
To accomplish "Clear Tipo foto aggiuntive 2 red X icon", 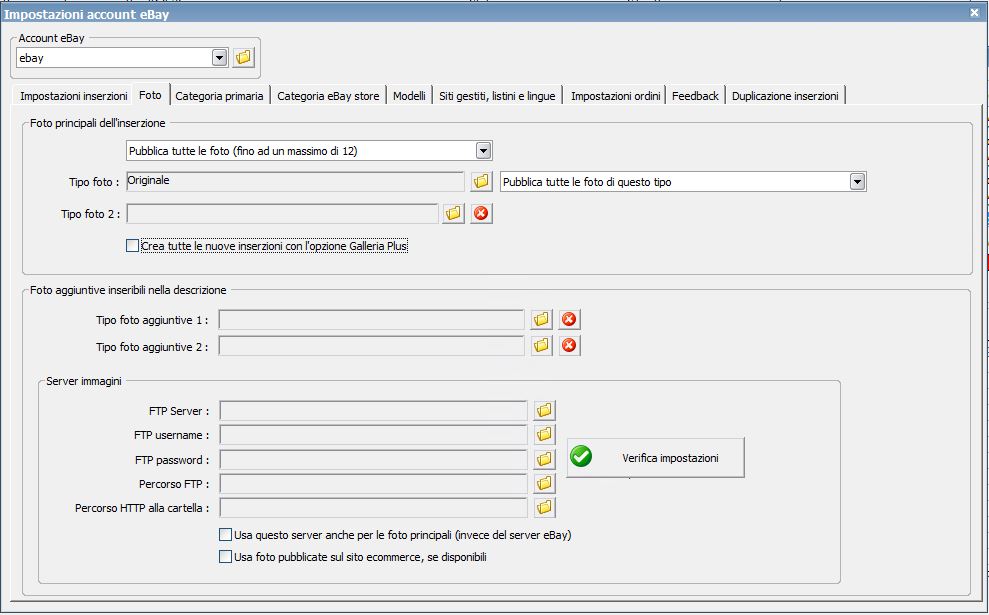I will click(569, 346).
